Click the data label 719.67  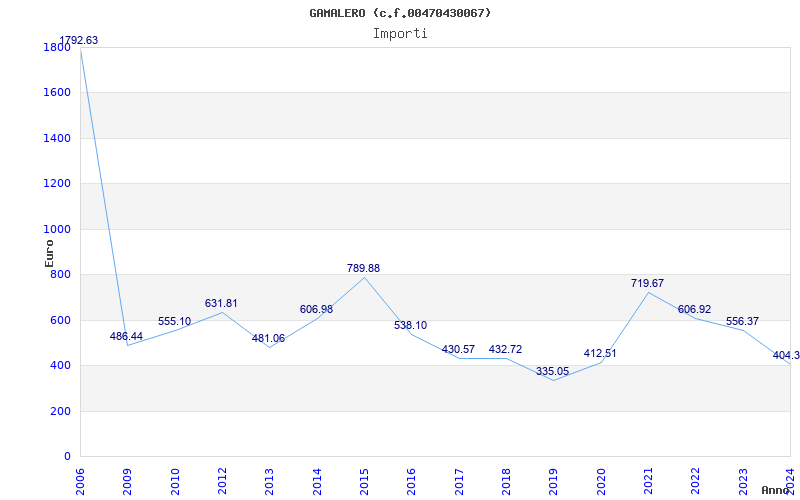(x=647, y=283)
